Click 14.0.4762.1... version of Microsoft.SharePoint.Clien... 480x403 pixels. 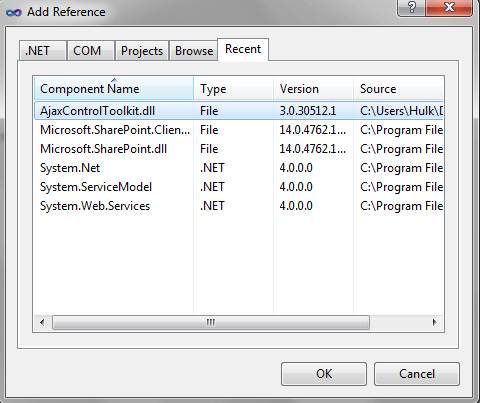point(313,130)
